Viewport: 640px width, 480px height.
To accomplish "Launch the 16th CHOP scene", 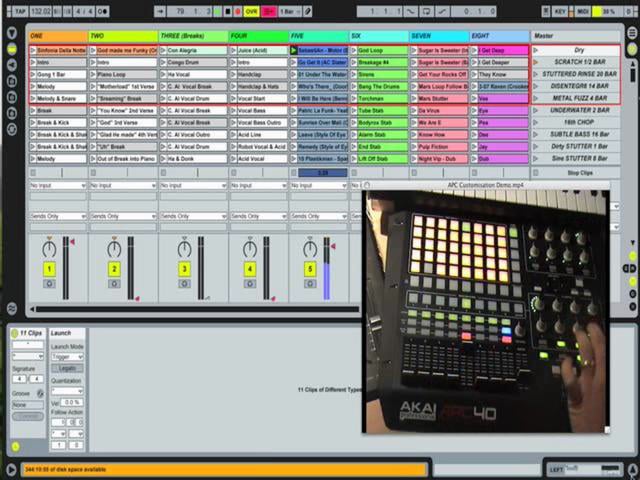I will click(536, 122).
